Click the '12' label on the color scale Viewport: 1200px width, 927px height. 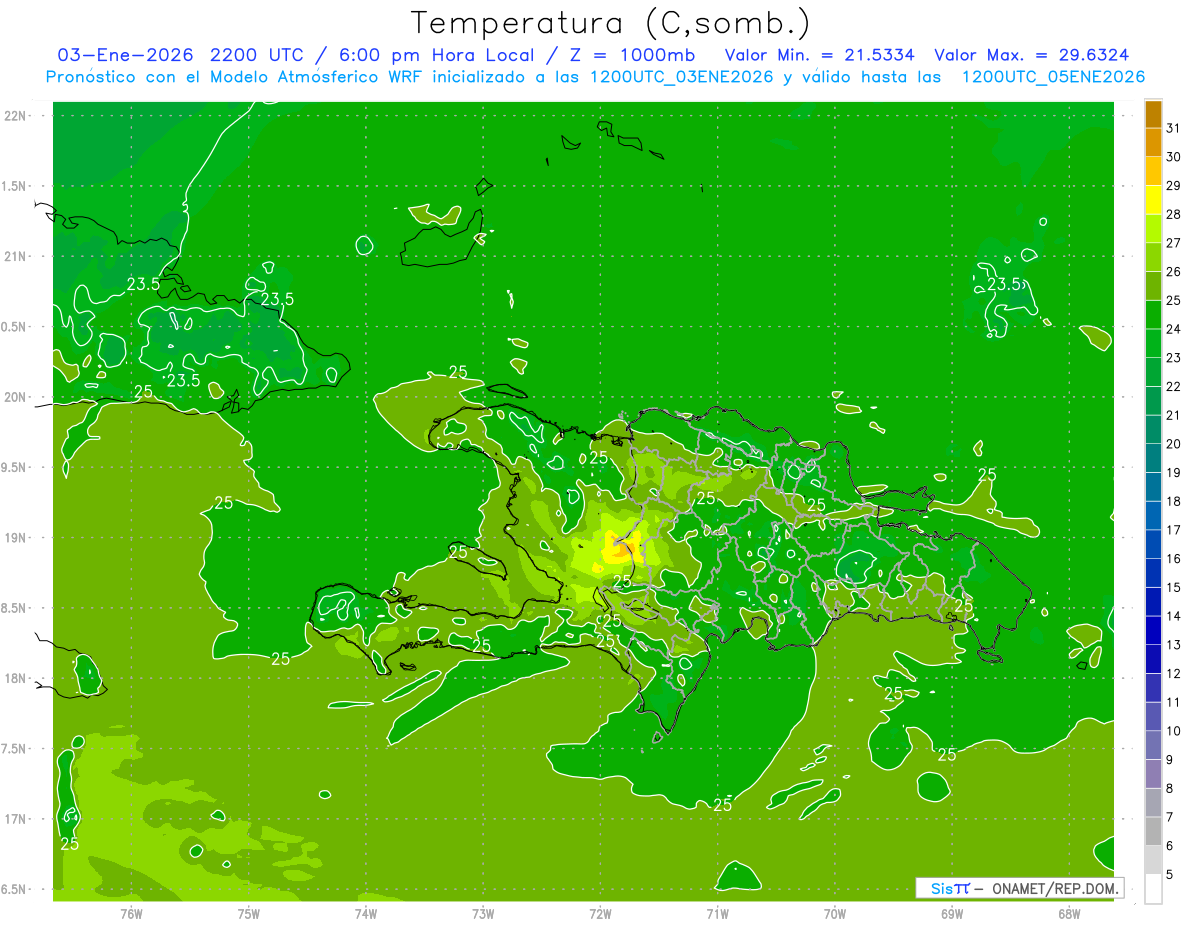click(1173, 674)
